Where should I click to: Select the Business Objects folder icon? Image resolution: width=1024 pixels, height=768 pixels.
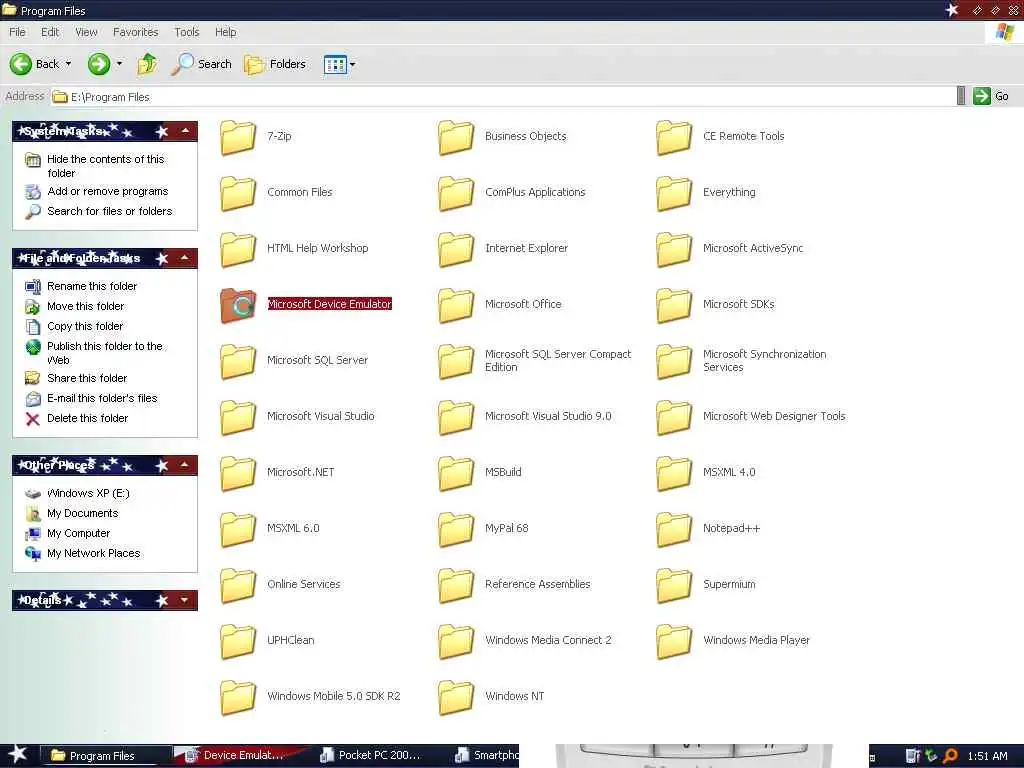tap(456, 137)
